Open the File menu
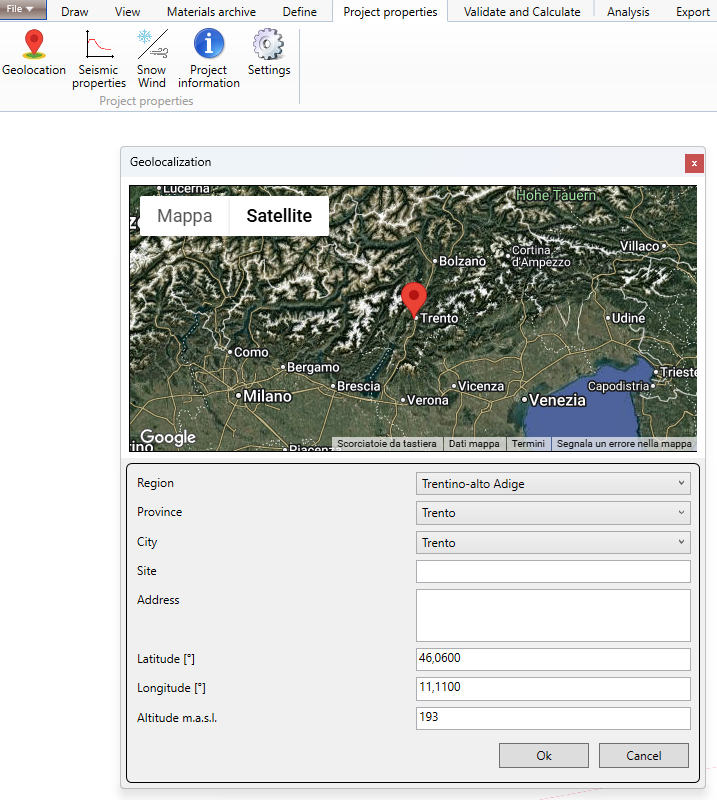Image resolution: width=717 pixels, height=800 pixels. click(x=22, y=9)
